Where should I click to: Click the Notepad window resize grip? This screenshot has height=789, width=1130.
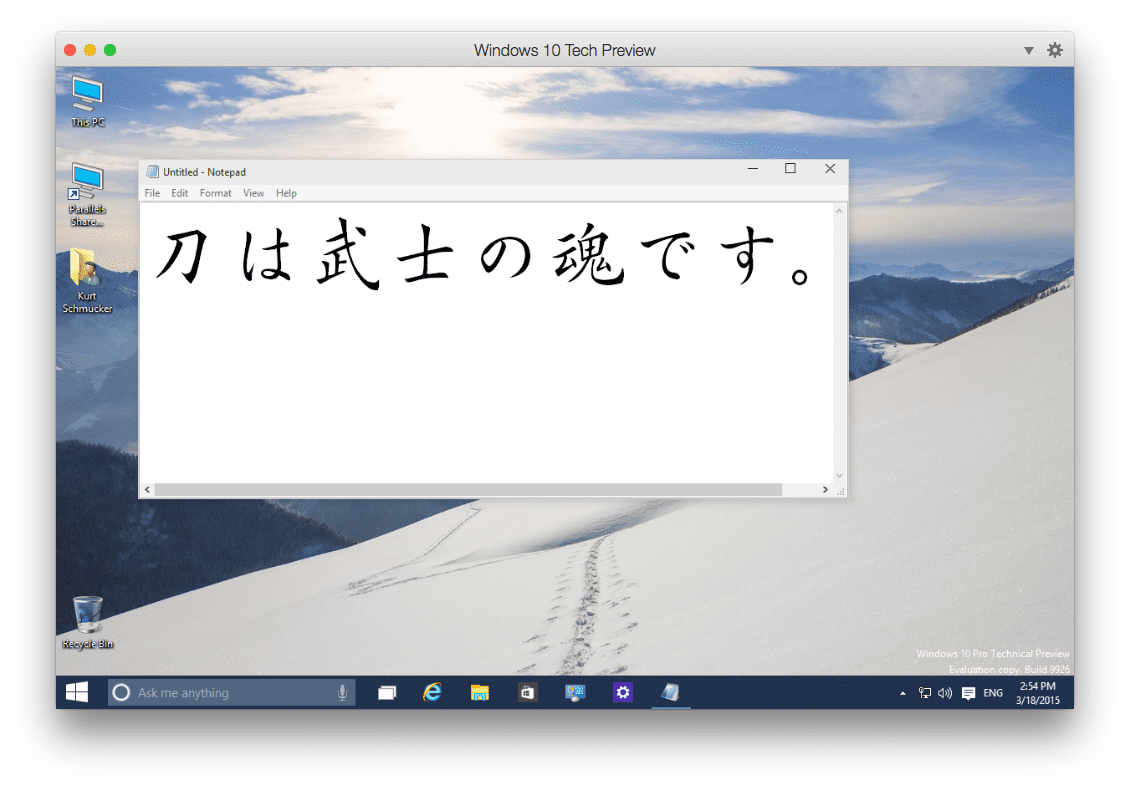pos(840,491)
